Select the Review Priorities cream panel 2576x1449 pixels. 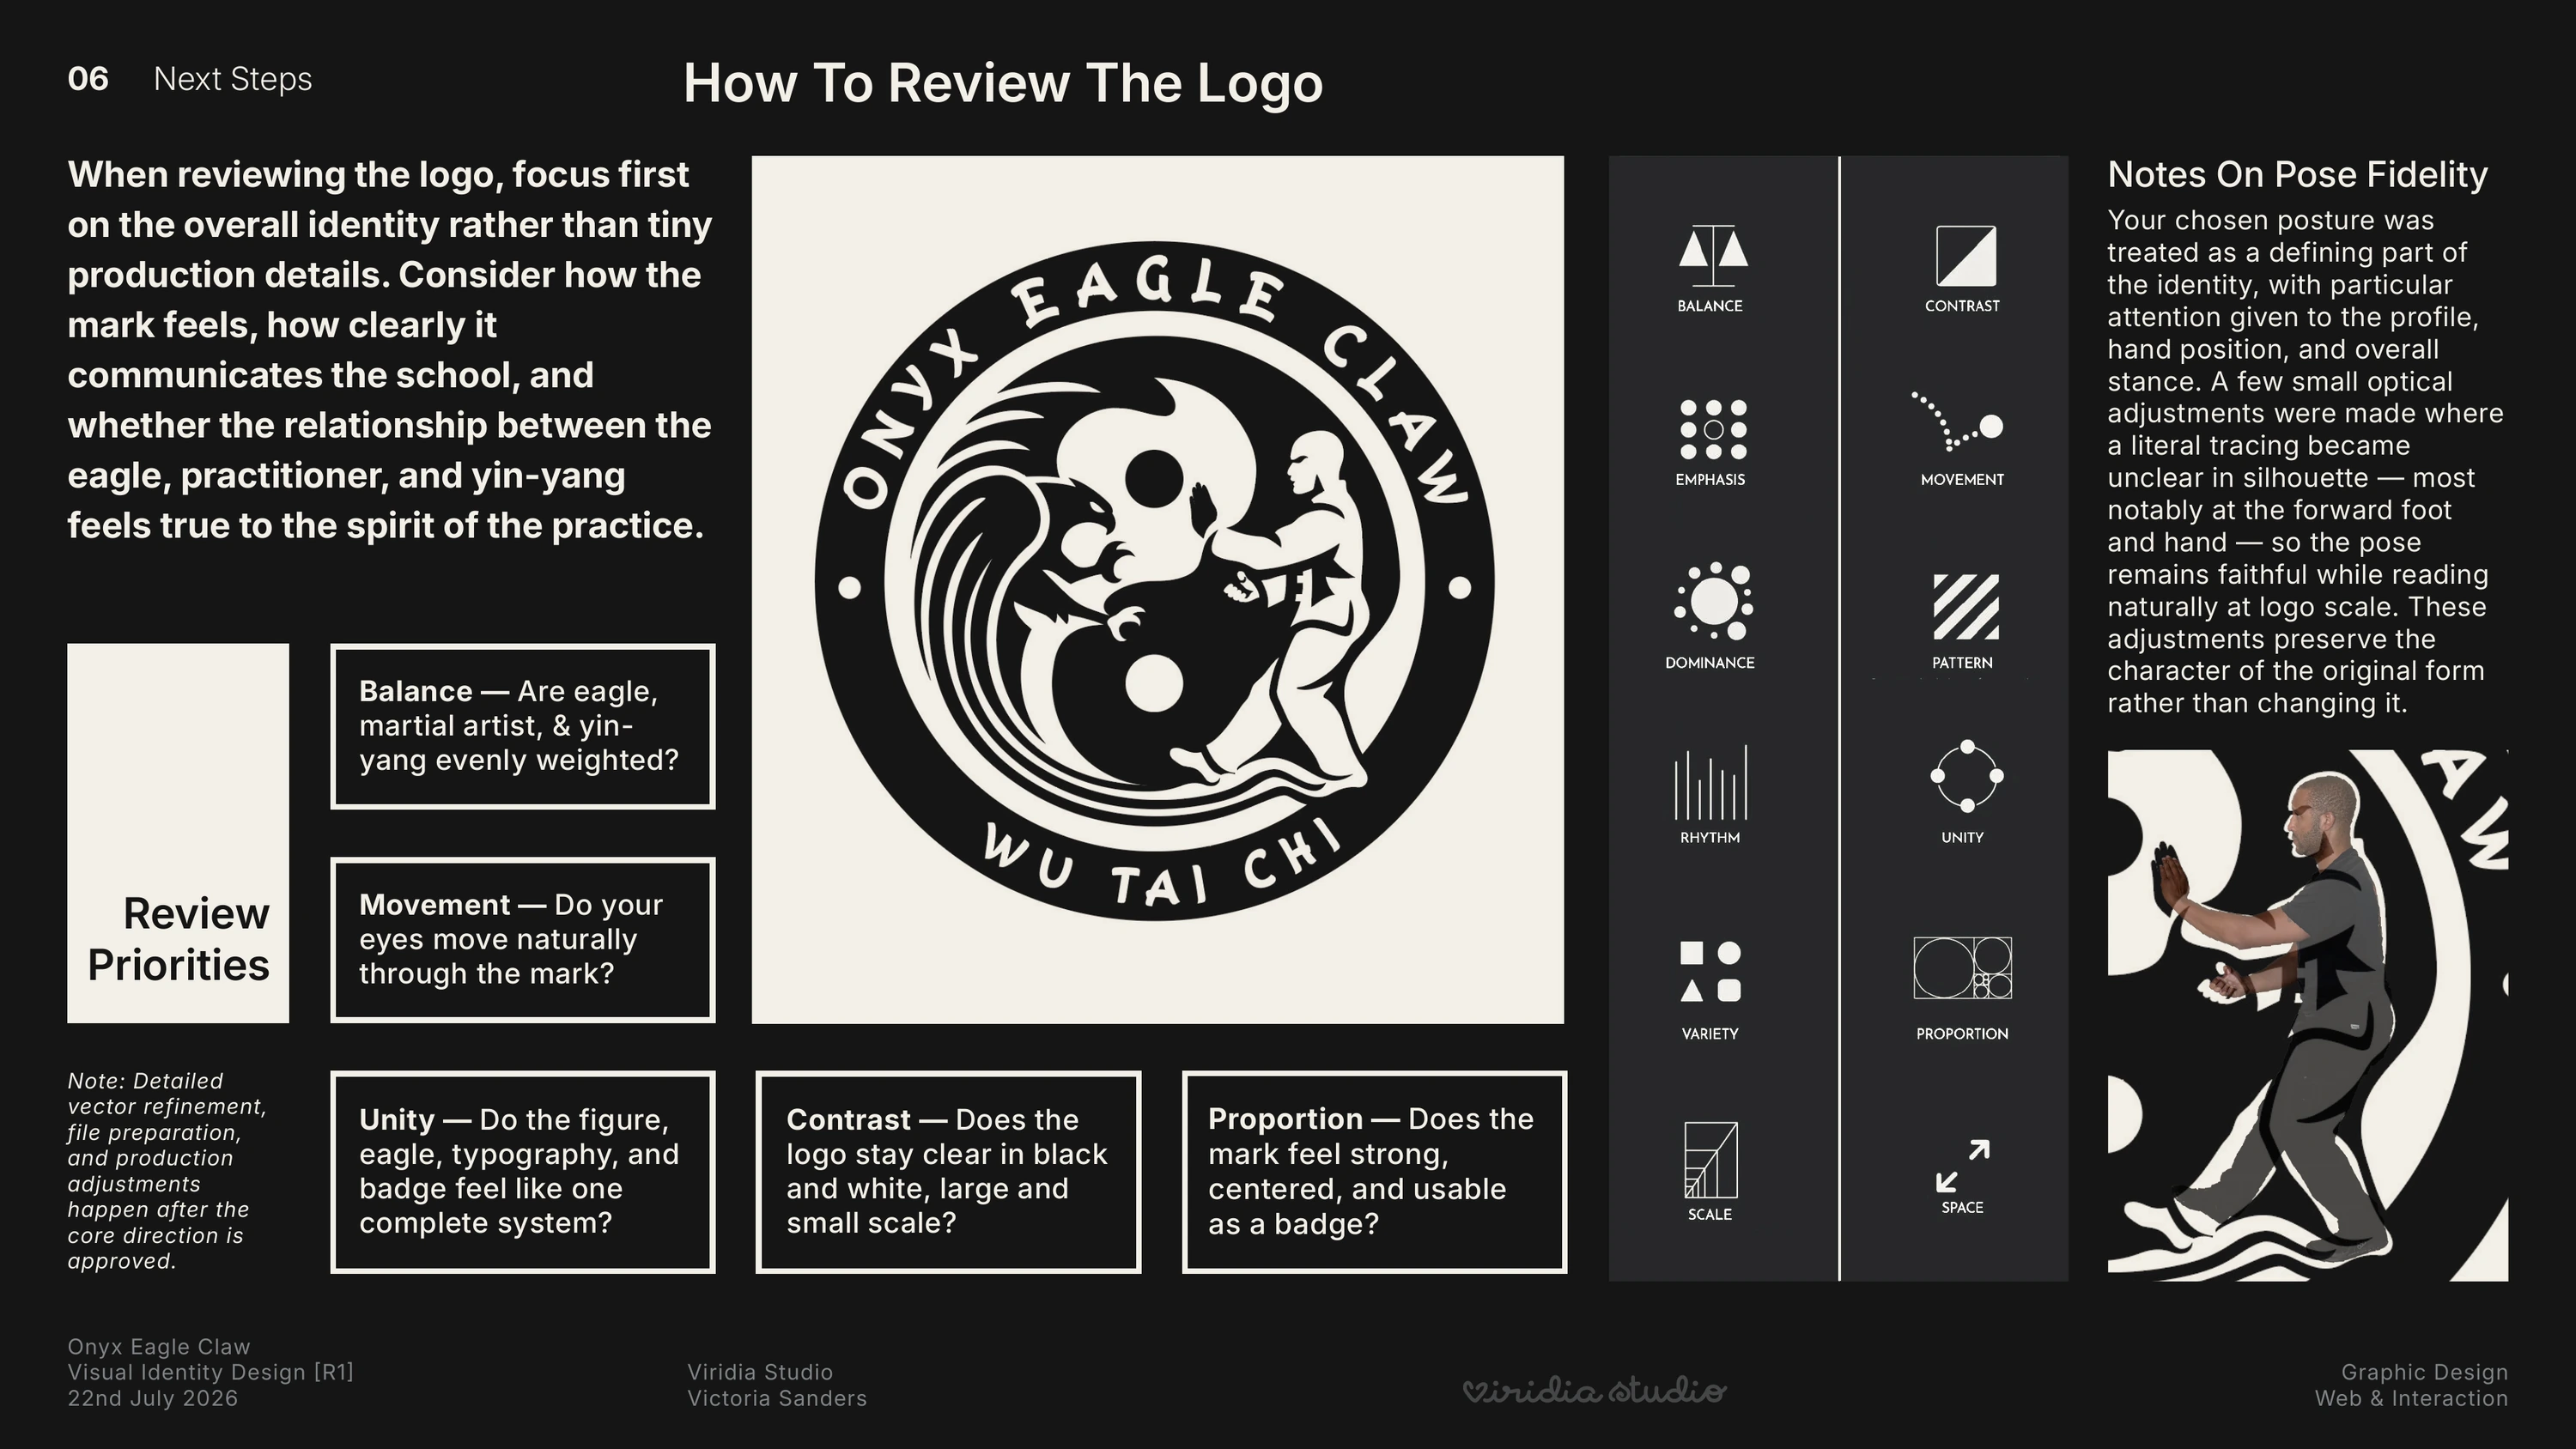tap(178, 833)
